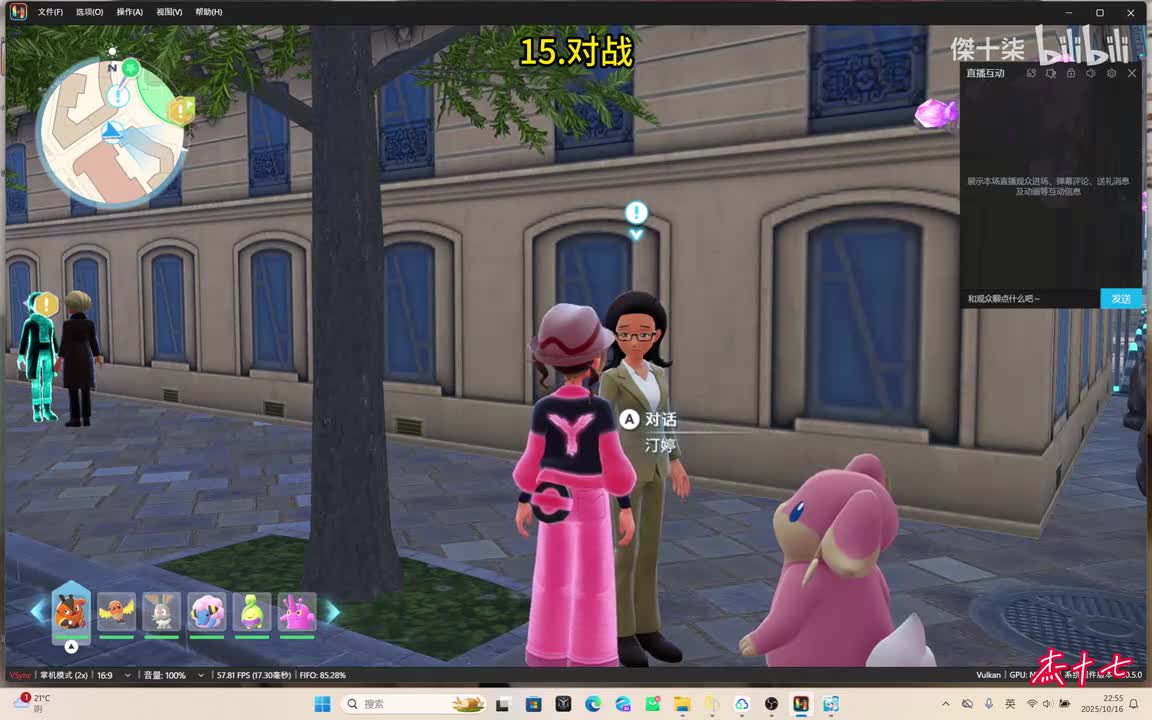This screenshot has height=720, width=1152.
Task: Click the pink crystal icon near chat panel
Action: point(936,114)
